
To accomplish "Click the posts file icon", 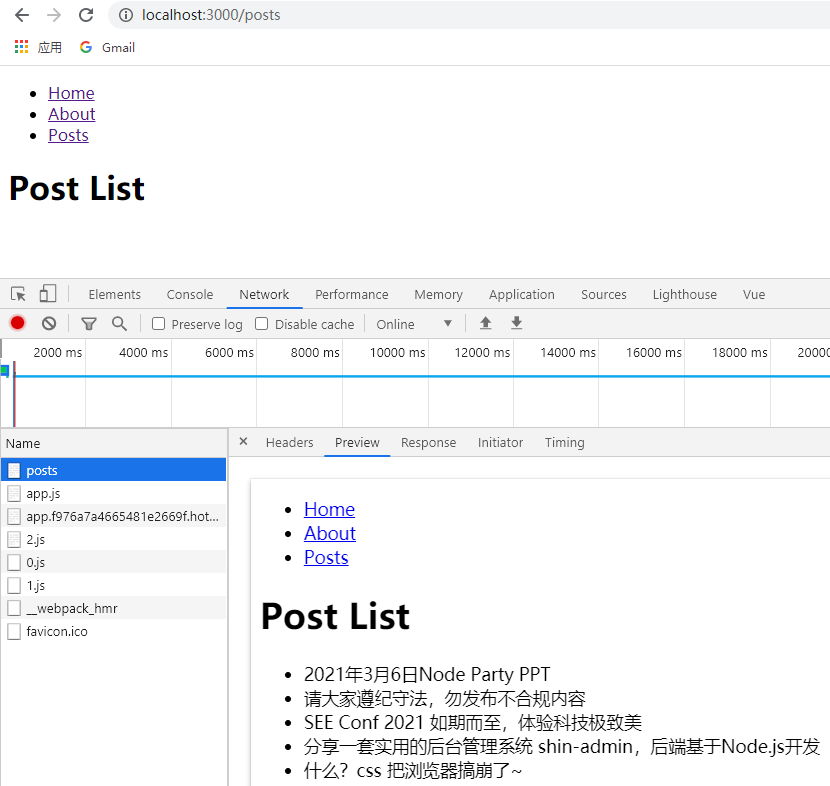I will [14, 471].
